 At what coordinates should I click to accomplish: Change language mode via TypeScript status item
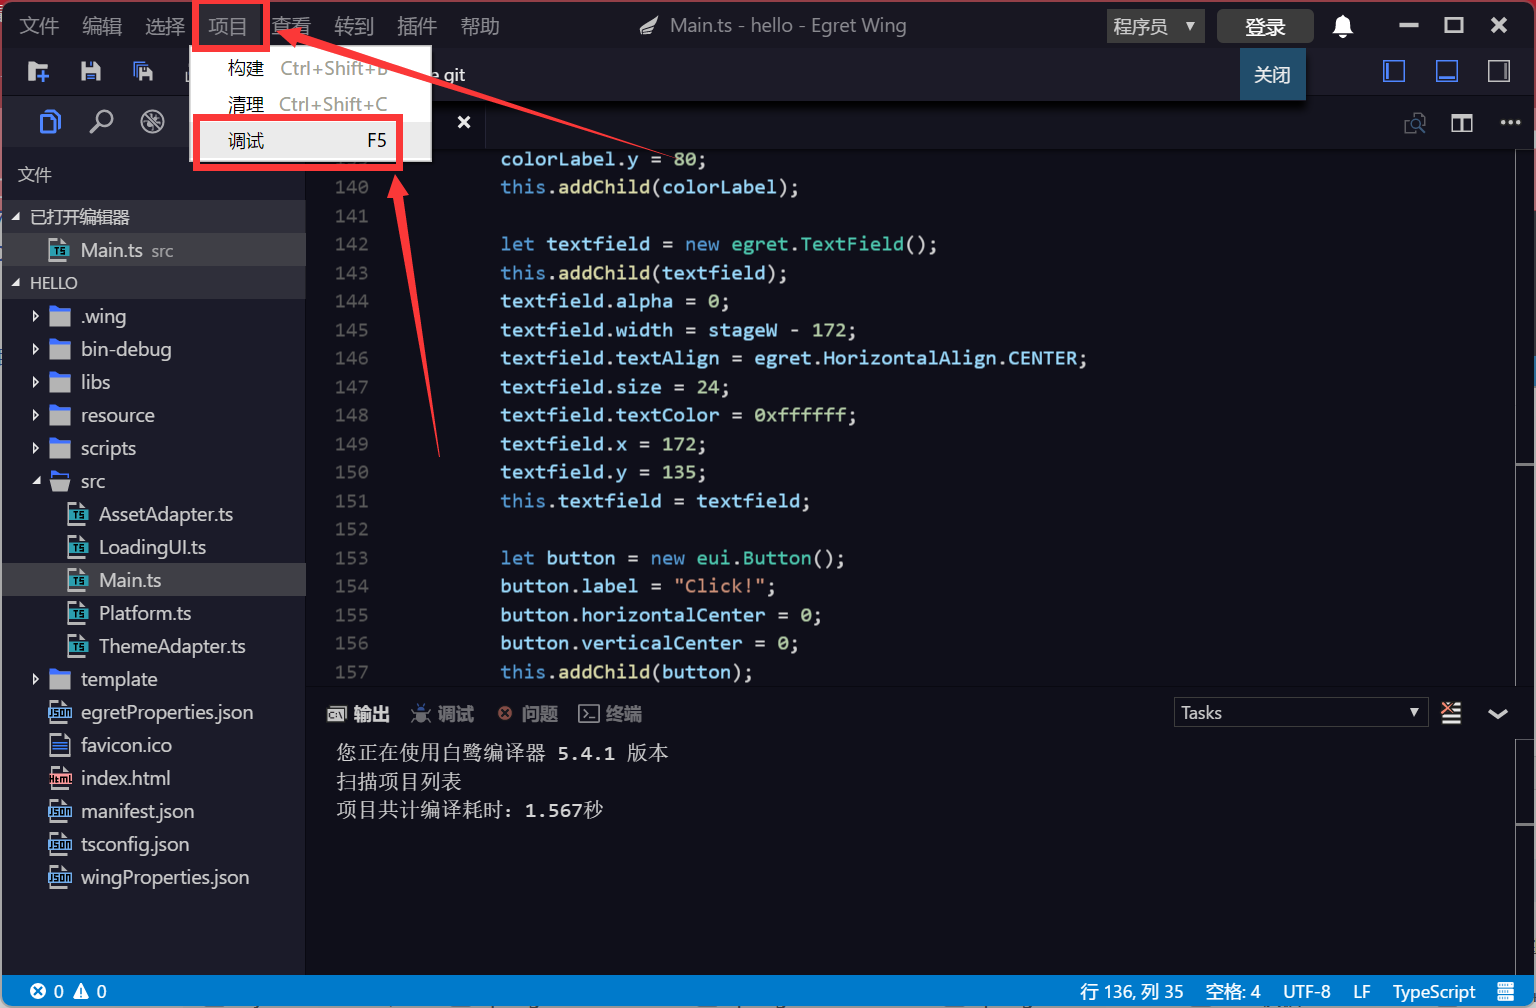click(1434, 991)
